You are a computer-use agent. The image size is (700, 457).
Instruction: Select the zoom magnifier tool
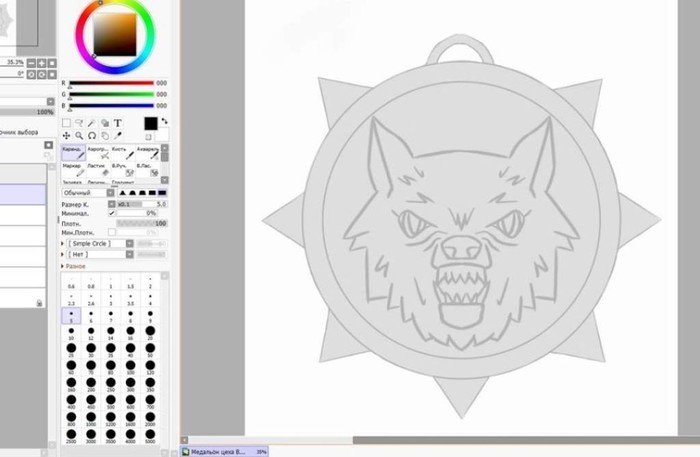[79, 136]
